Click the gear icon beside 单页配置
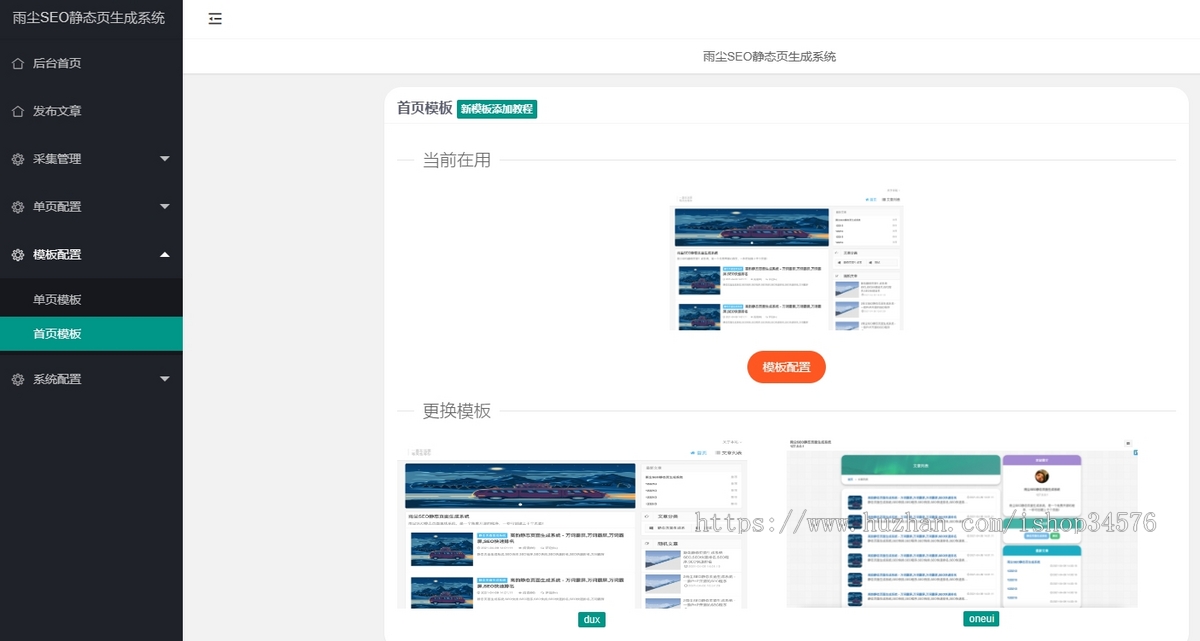This screenshot has width=1200, height=641. pos(17,207)
